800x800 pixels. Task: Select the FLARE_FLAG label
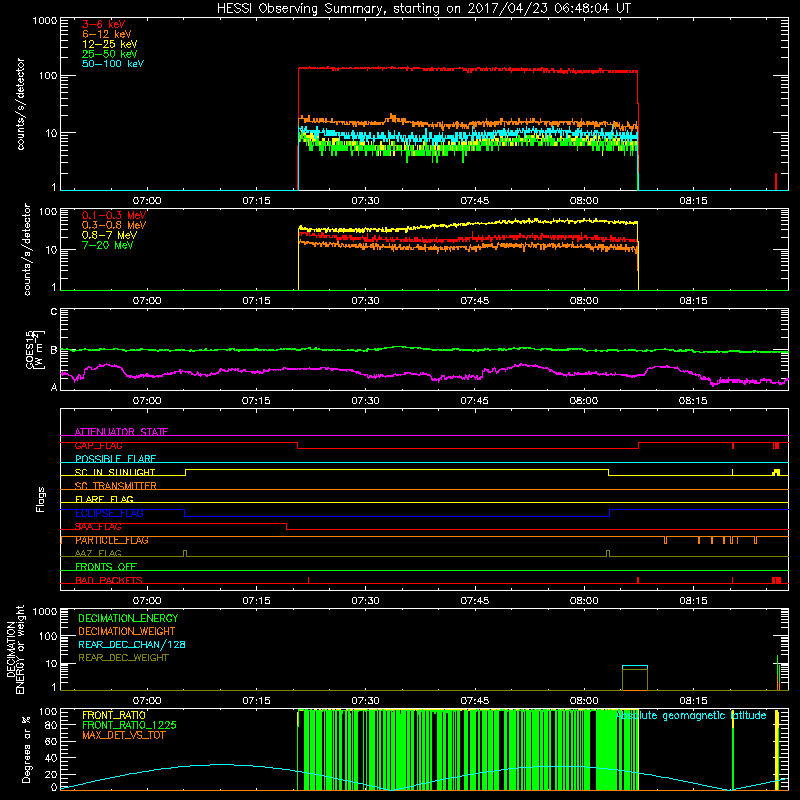(104, 499)
